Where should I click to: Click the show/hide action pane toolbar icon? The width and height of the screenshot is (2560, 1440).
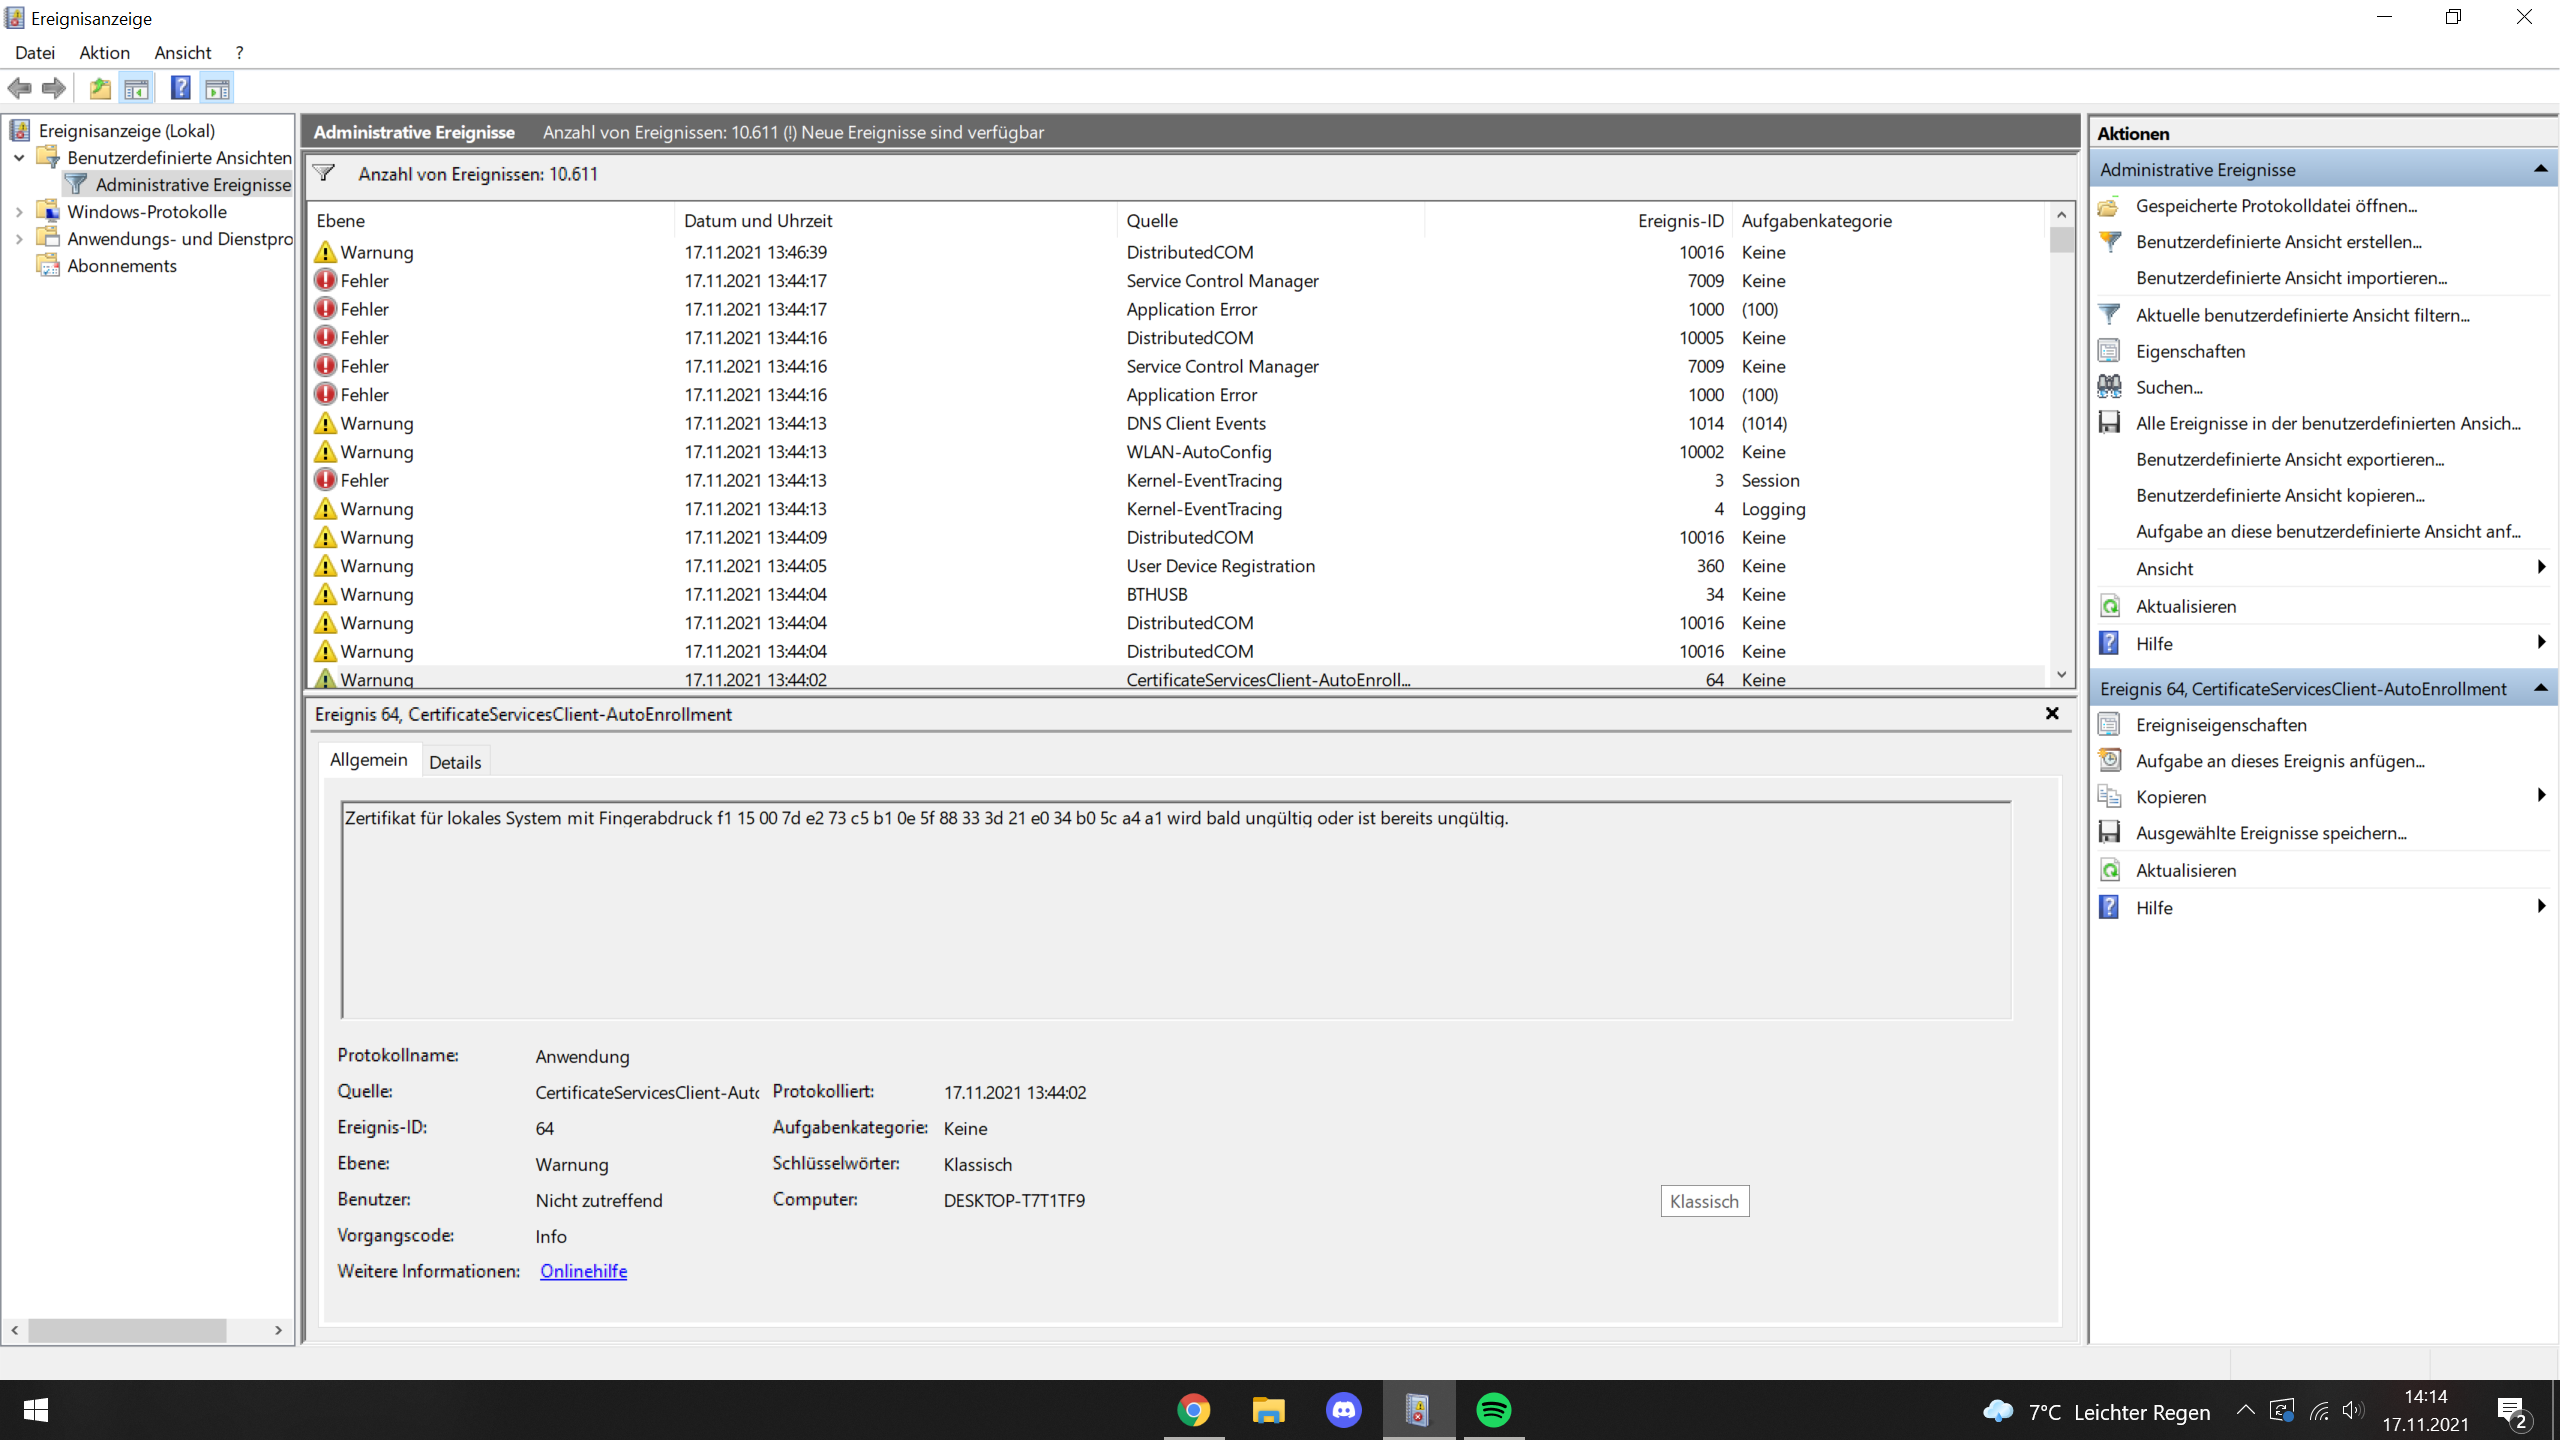coord(217,88)
